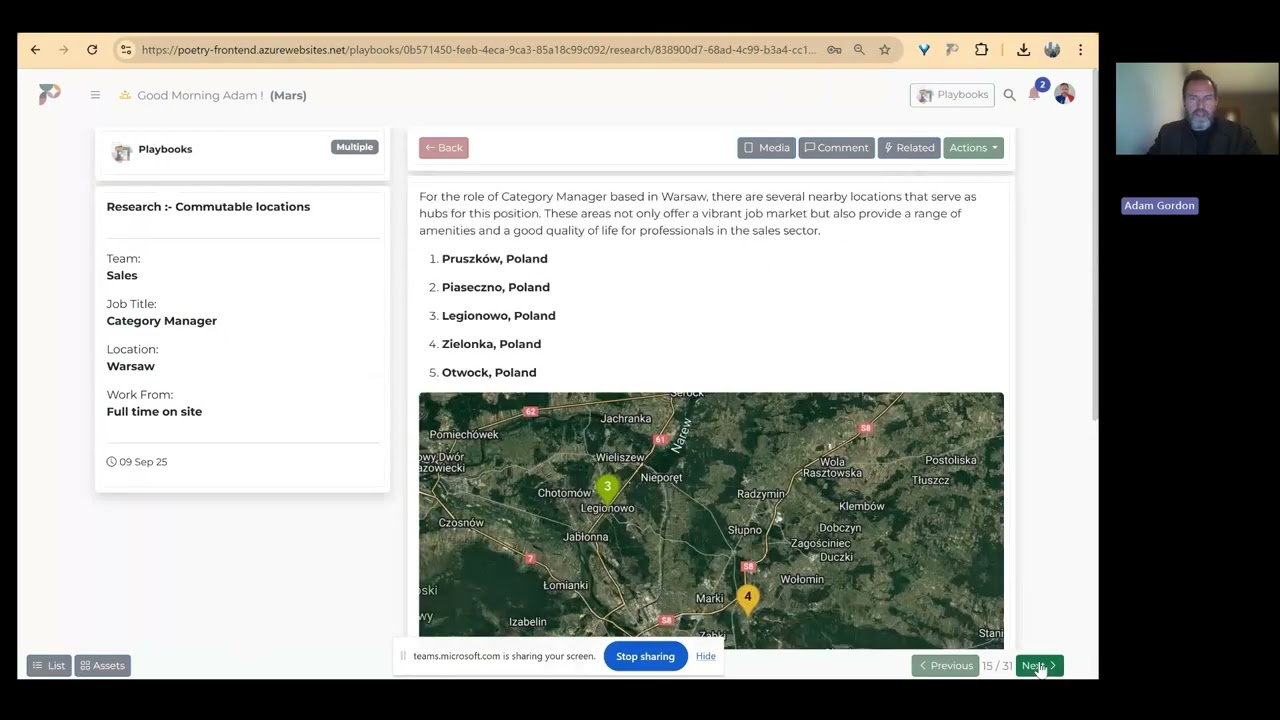This screenshot has height=720, width=1280.
Task: Go to Previous research page
Action: tap(945, 666)
